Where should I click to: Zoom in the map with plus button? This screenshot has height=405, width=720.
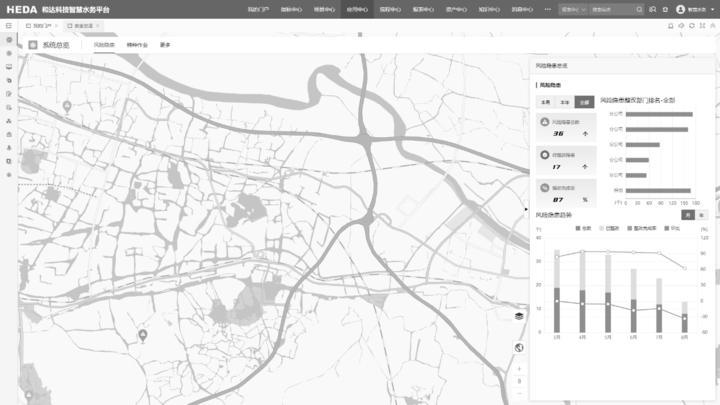[x=519, y=368]
